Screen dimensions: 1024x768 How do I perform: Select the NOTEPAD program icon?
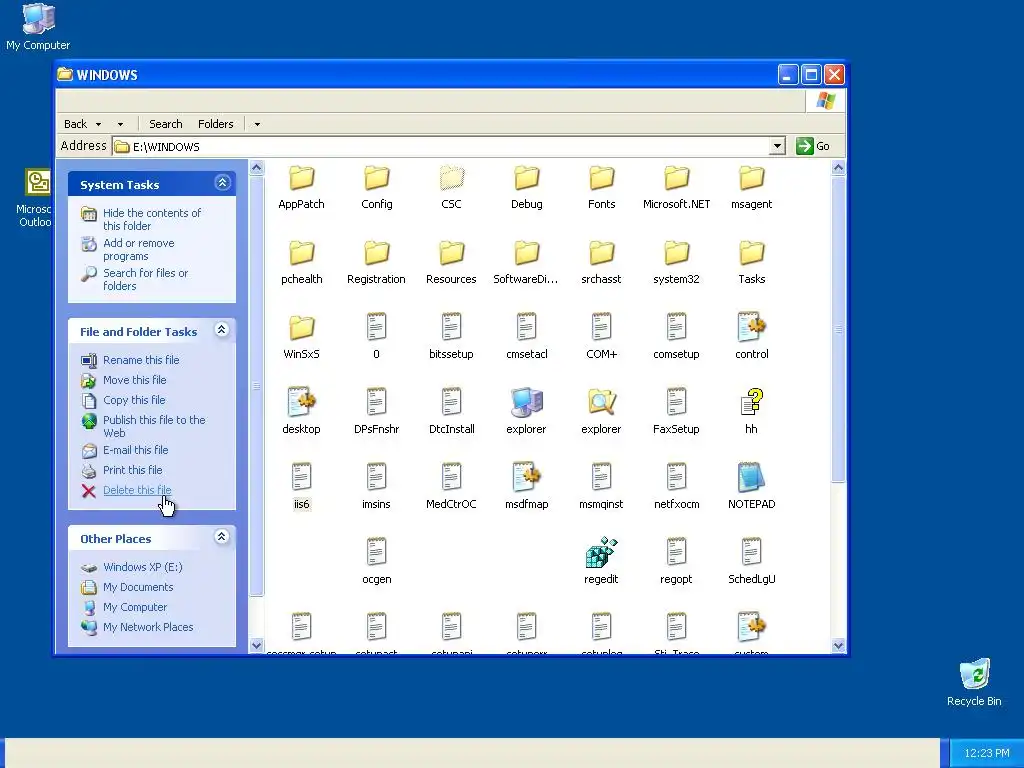pos(752,477)
